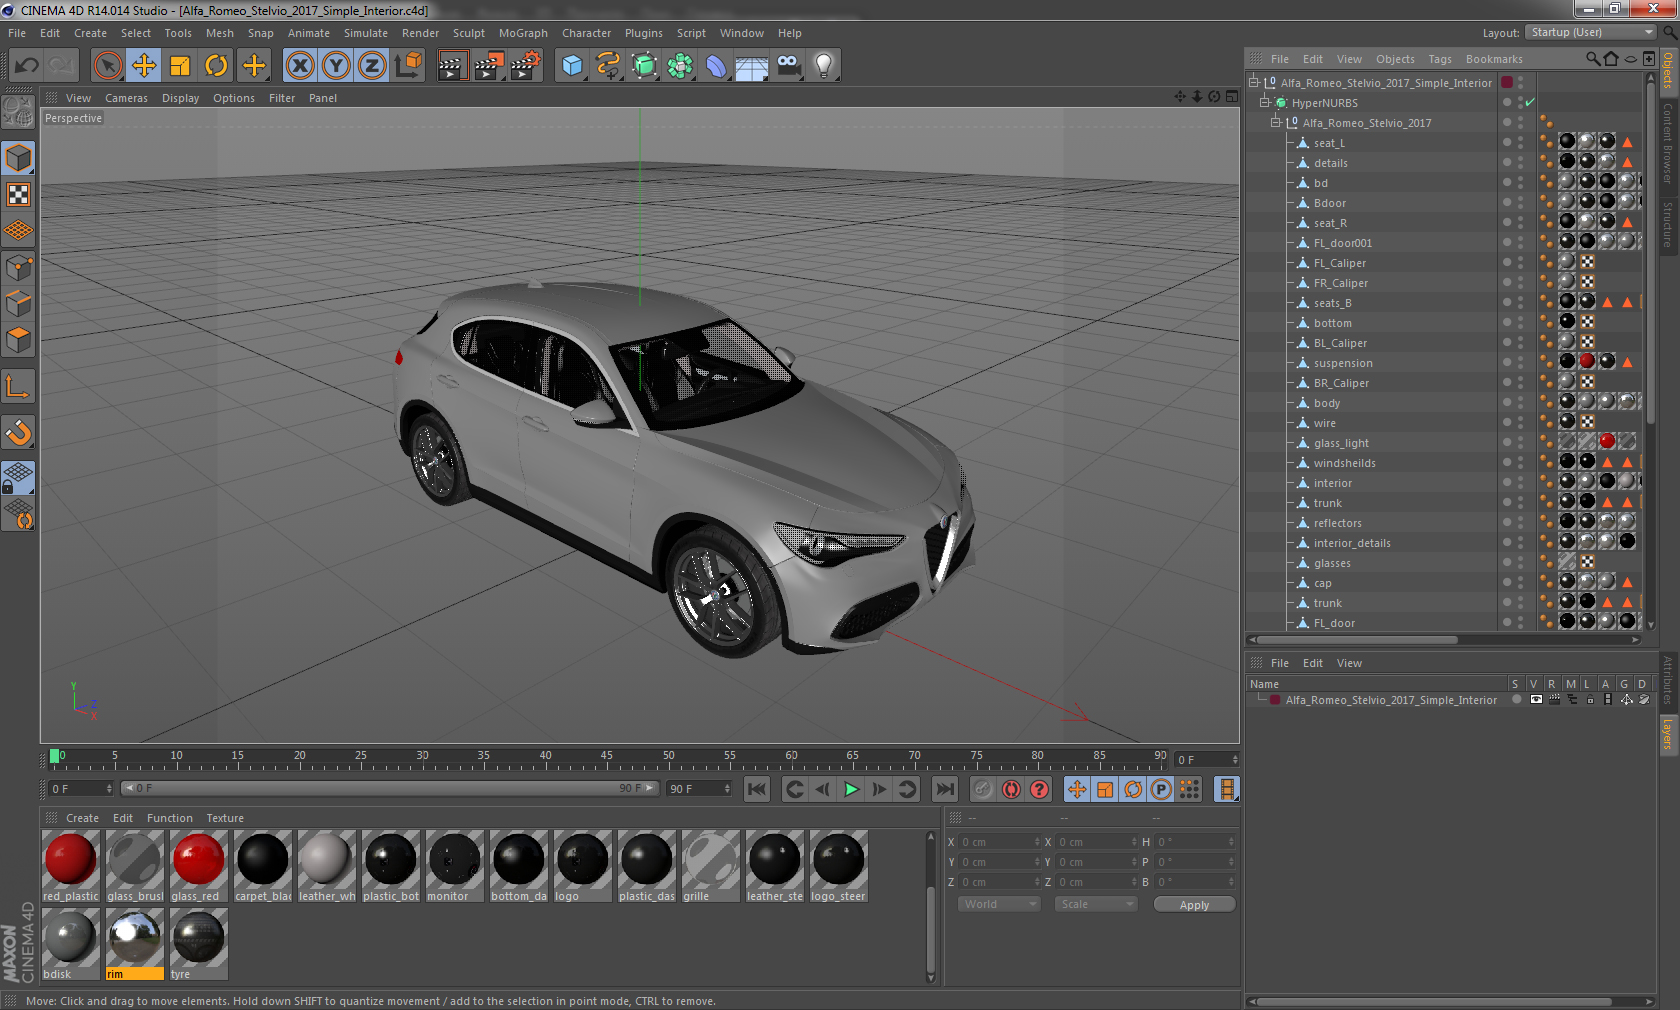Open the spline tools icon

click(608, 66)
